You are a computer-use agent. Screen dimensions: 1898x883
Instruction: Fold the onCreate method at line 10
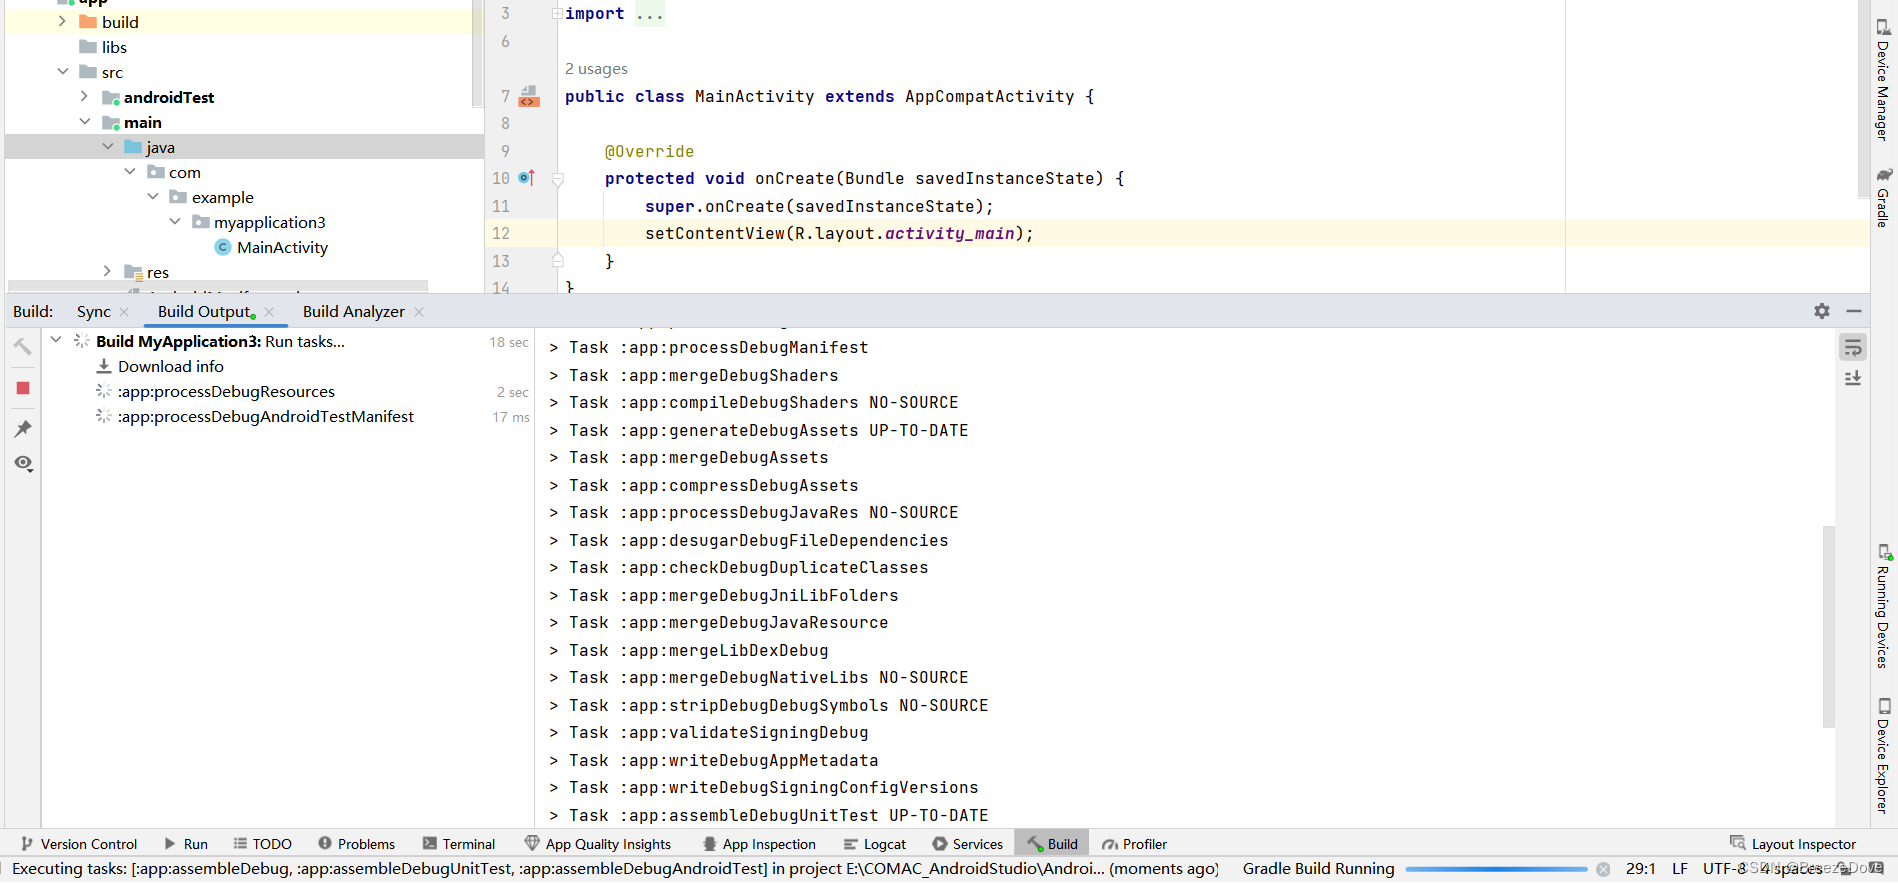click(x=558, y=179)
